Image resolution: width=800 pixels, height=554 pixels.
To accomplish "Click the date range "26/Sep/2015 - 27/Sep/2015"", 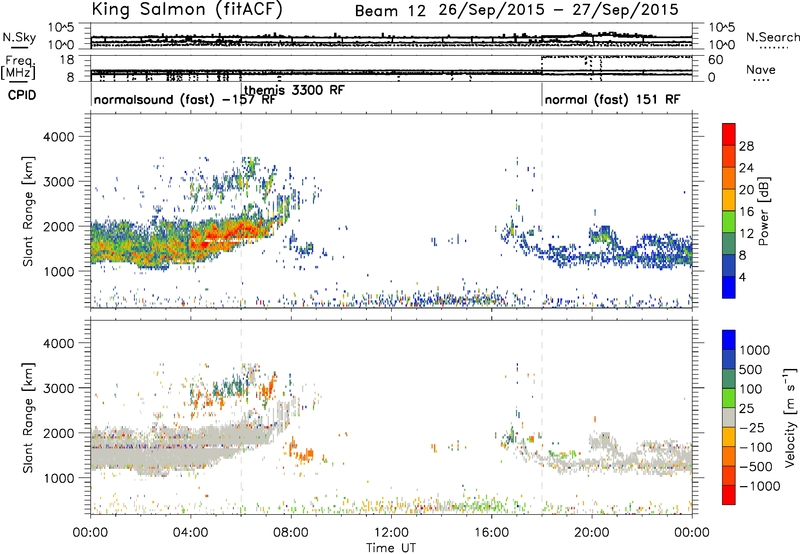I will point(559,10).
